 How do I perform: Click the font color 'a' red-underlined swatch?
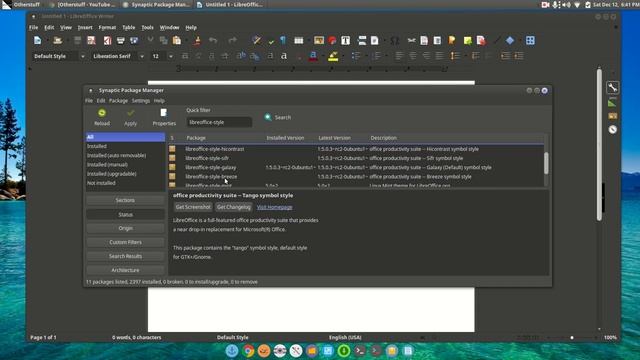(313, 56)
